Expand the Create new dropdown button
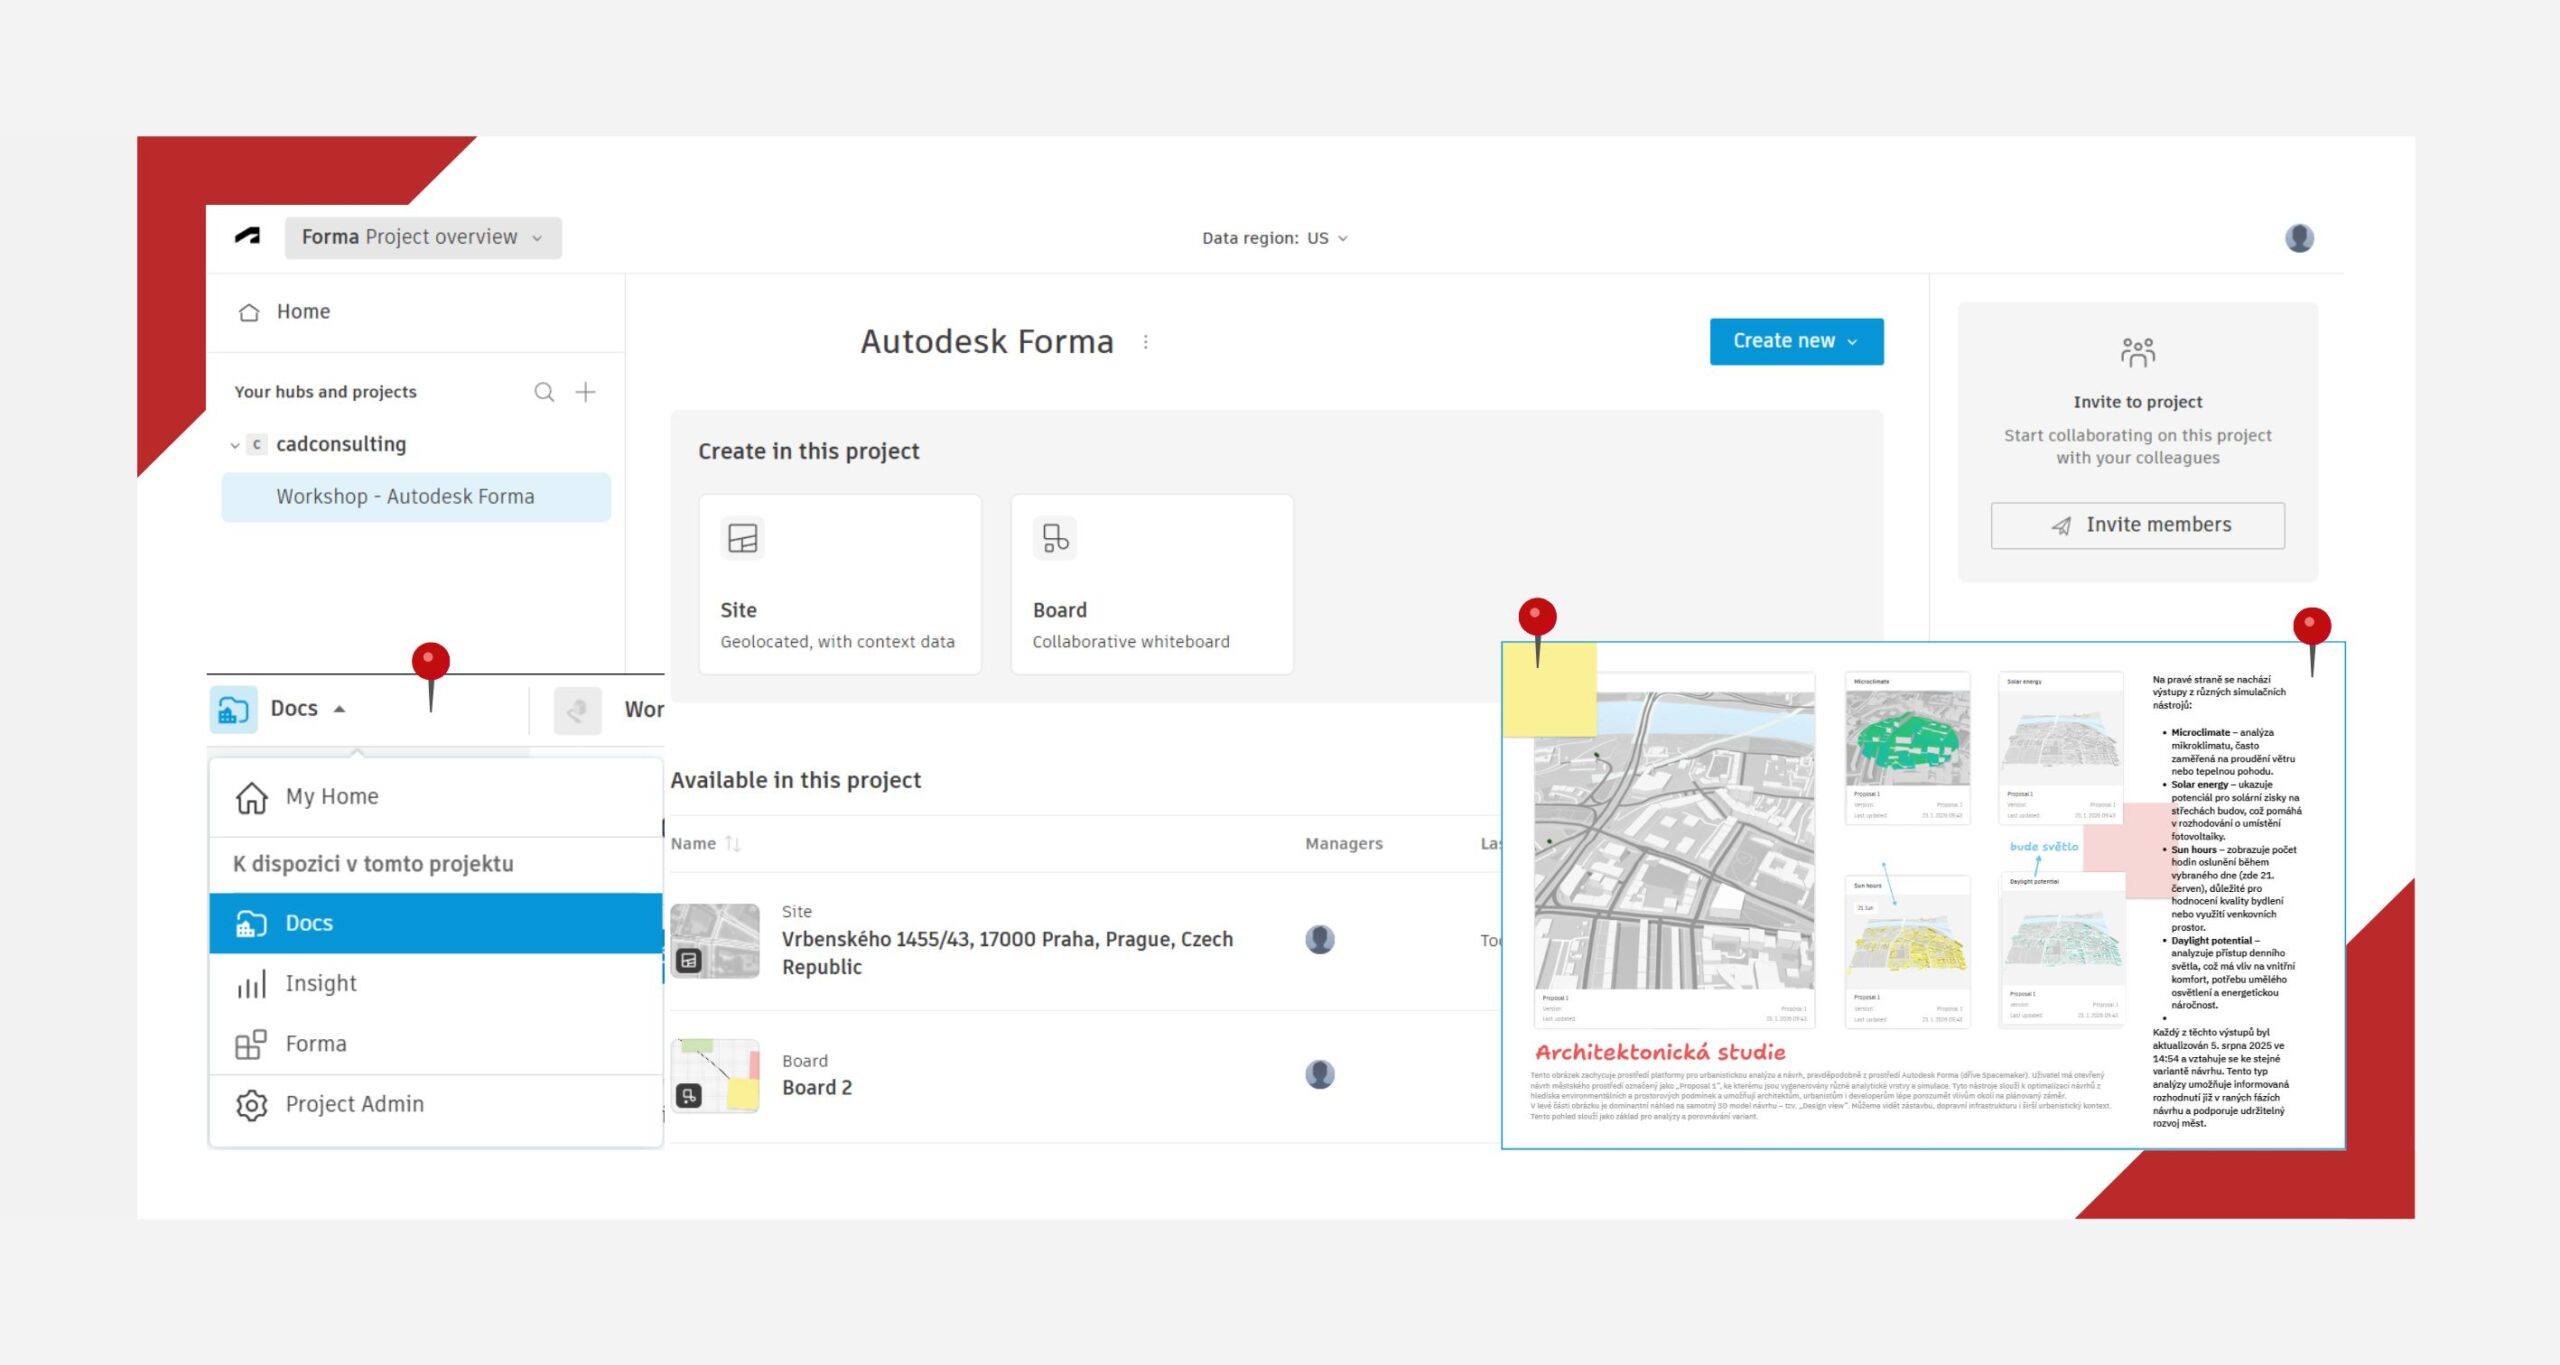This screenshot has width=2560, height=1365. click(x=1796, y=341)
